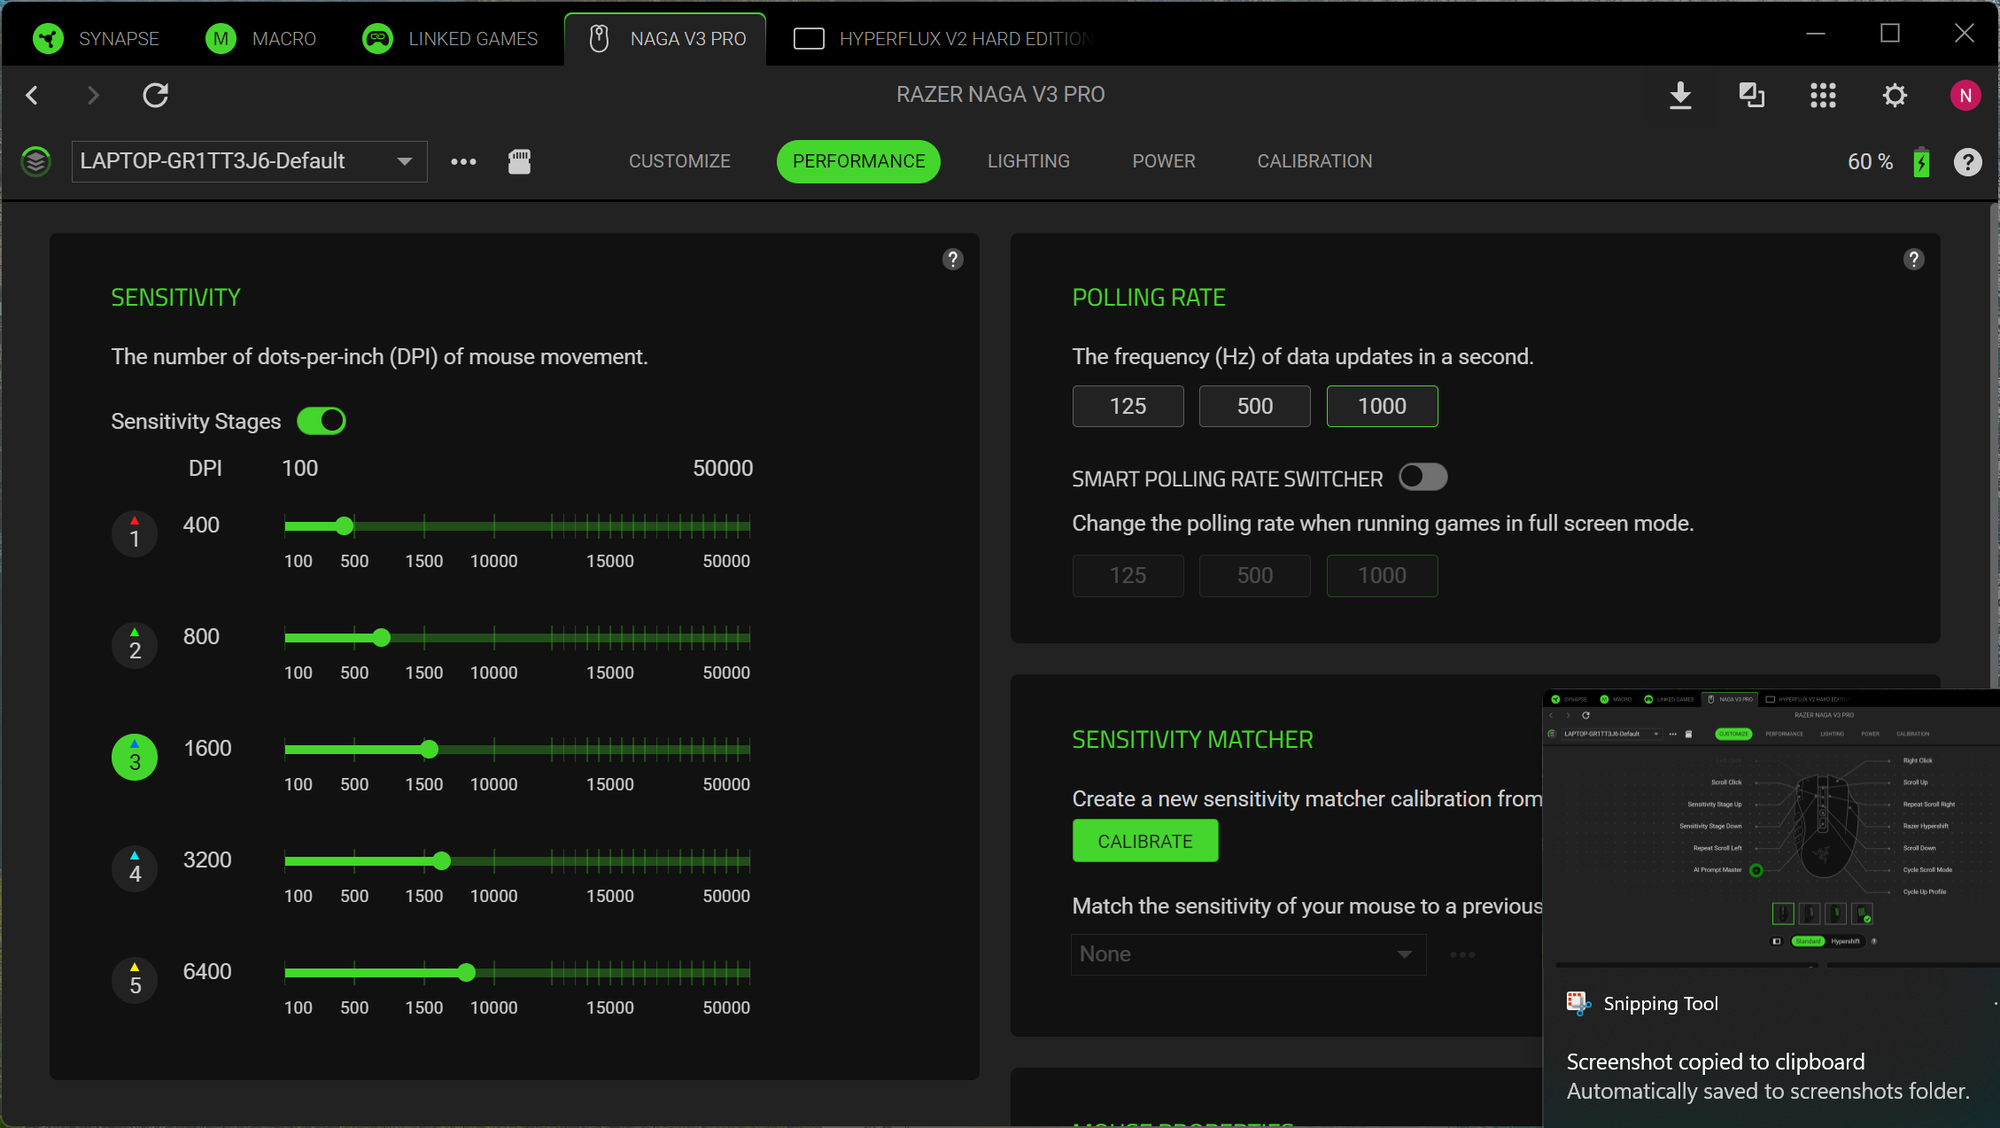Open the Snipping Tool screenshot thumbnail
Image resolution: width=2000 pixels, height=1128 pixels.
coord(1771,827)
